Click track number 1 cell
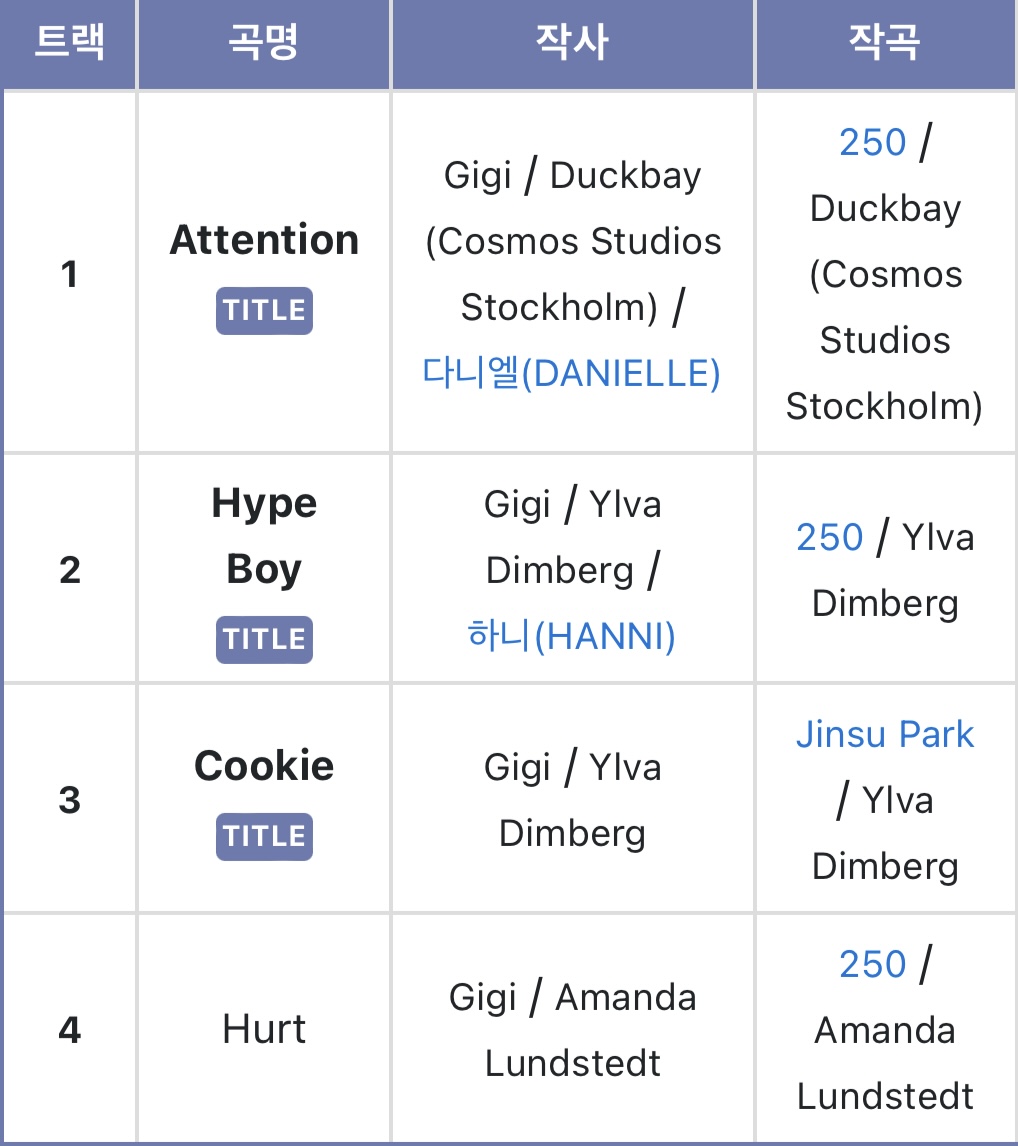1018x1146 pixels. coord(69,273)
